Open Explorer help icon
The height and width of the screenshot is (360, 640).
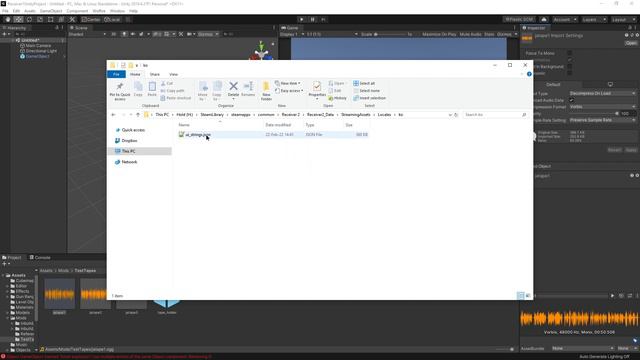529,74
